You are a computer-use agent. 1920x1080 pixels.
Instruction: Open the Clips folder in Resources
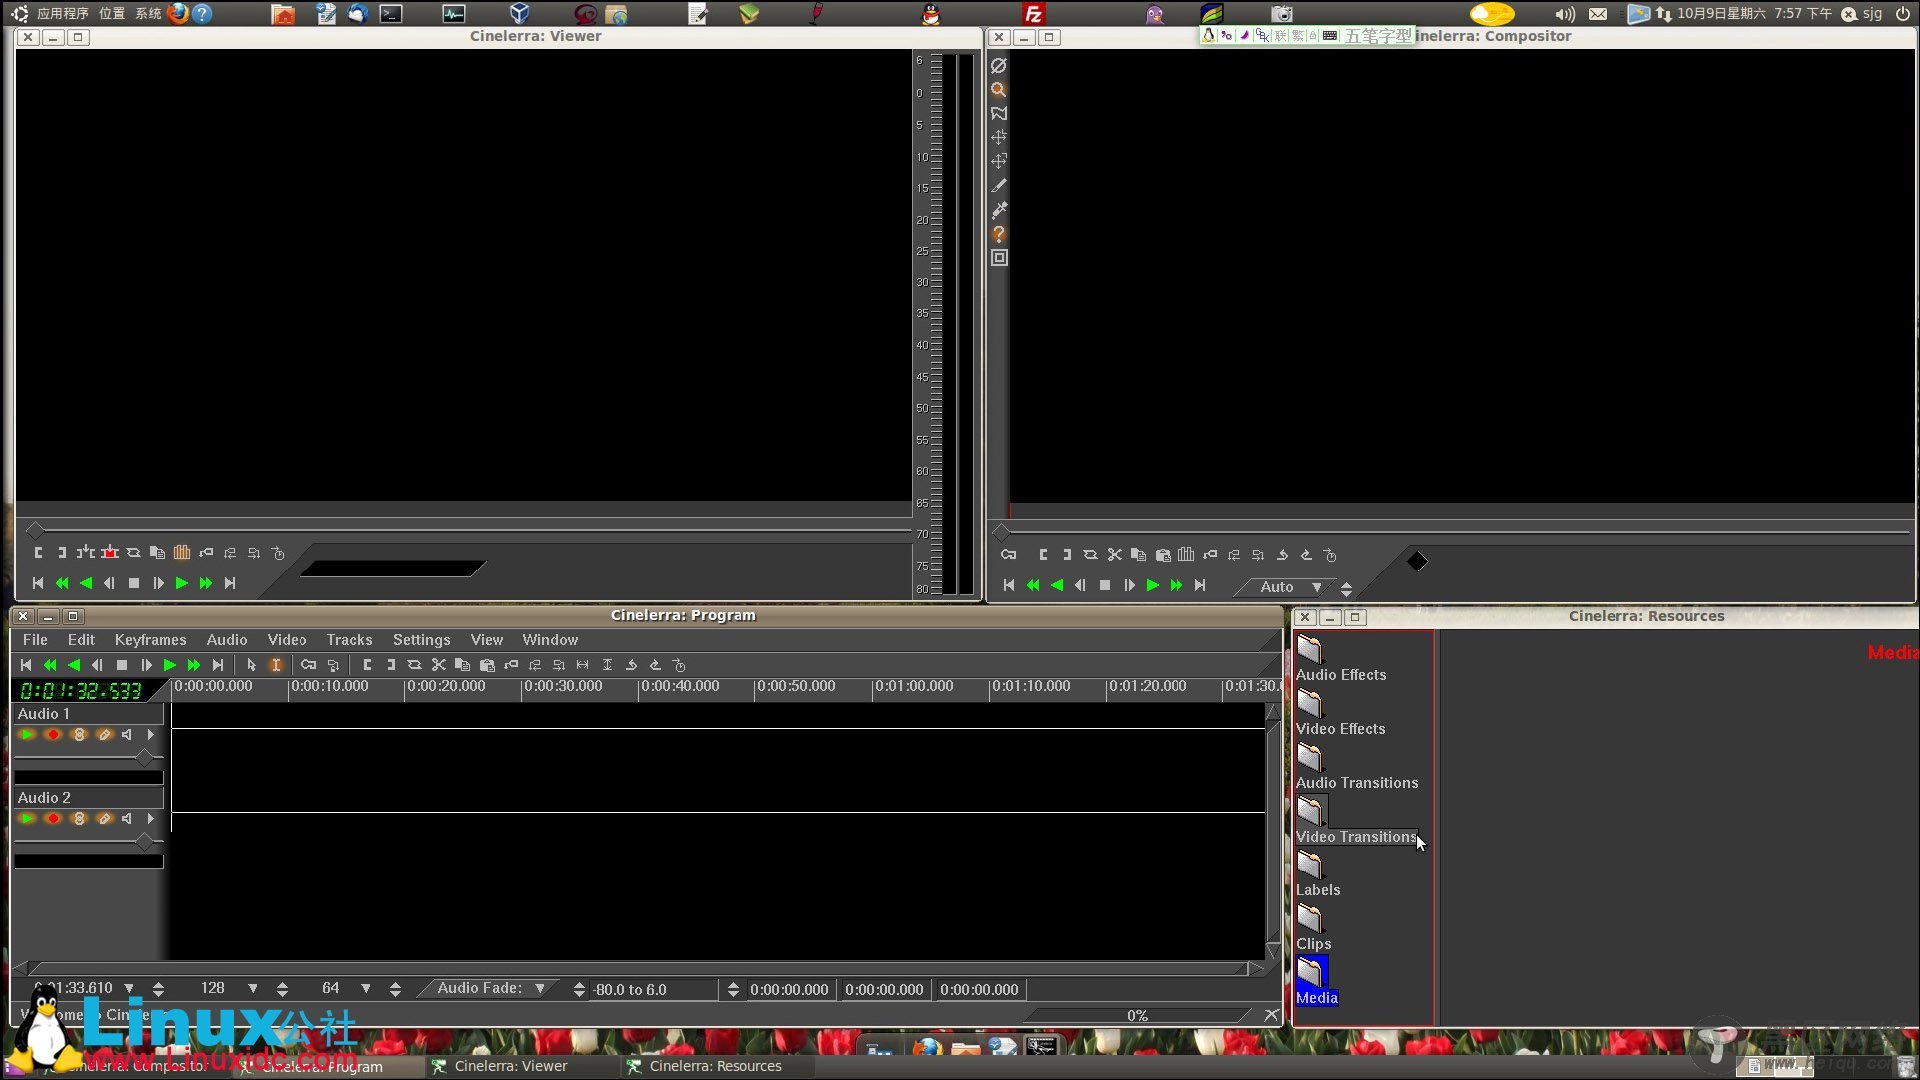point(1313,929)
